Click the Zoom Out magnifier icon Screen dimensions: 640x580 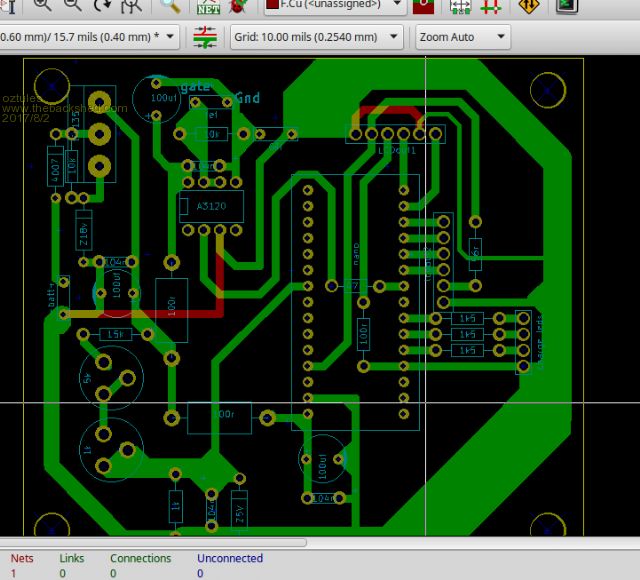[73, 5]
